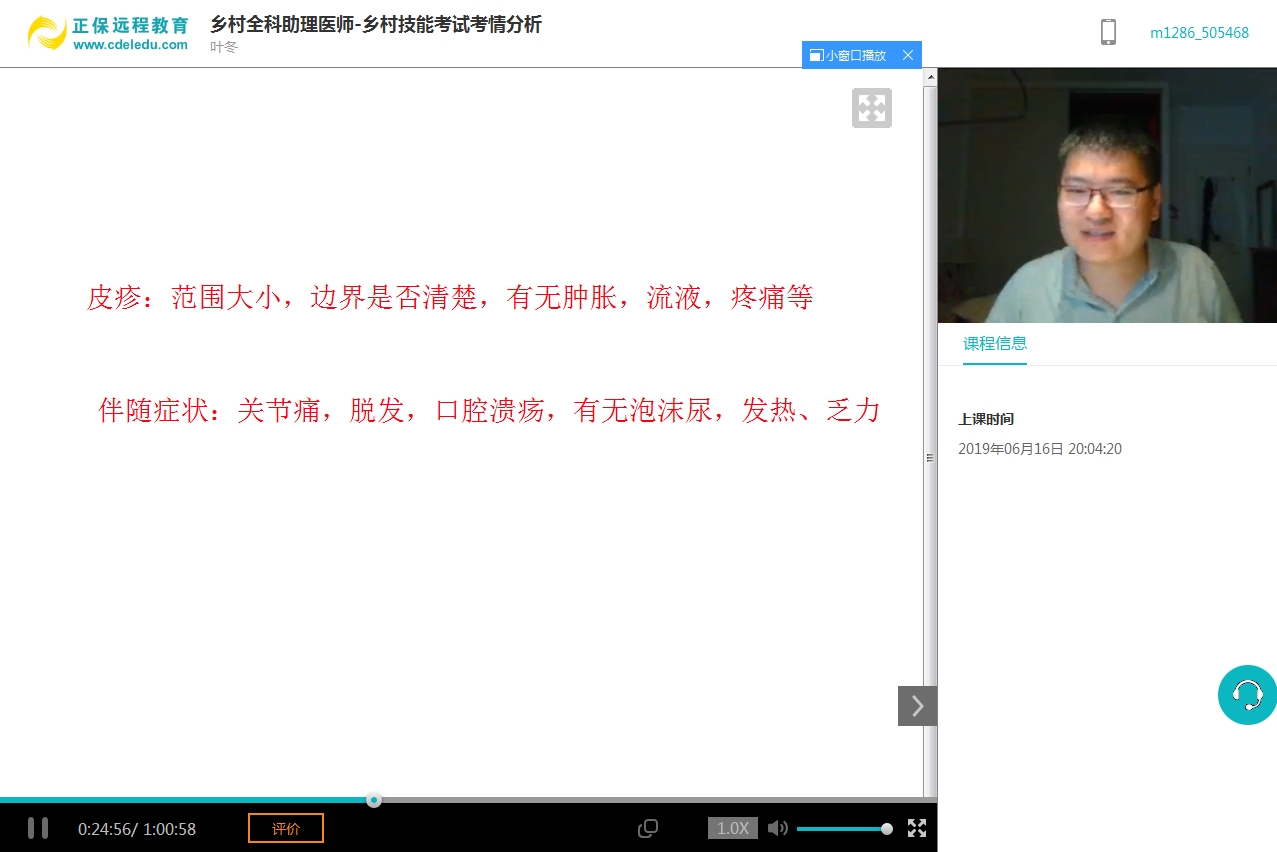Toggle 小窗口播放 mini window mode
1277x852 pixels.
[x=848, y=55]
